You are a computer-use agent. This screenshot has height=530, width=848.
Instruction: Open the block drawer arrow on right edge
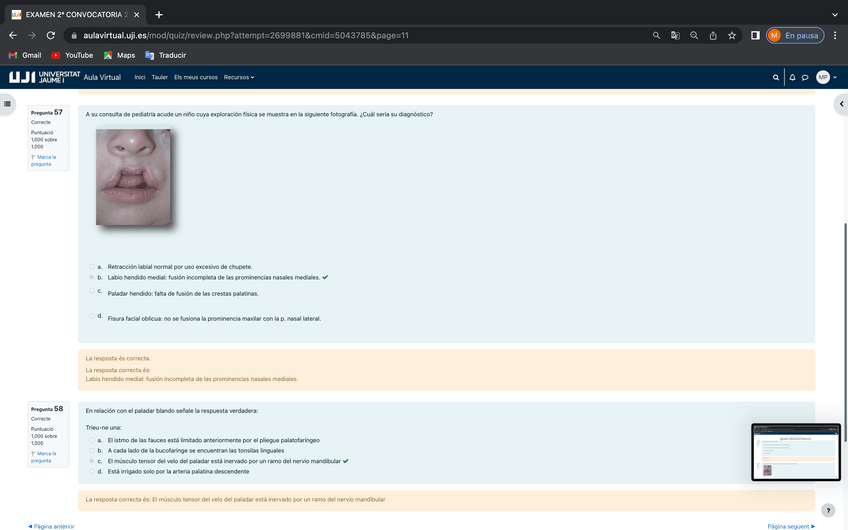(841, 103)
